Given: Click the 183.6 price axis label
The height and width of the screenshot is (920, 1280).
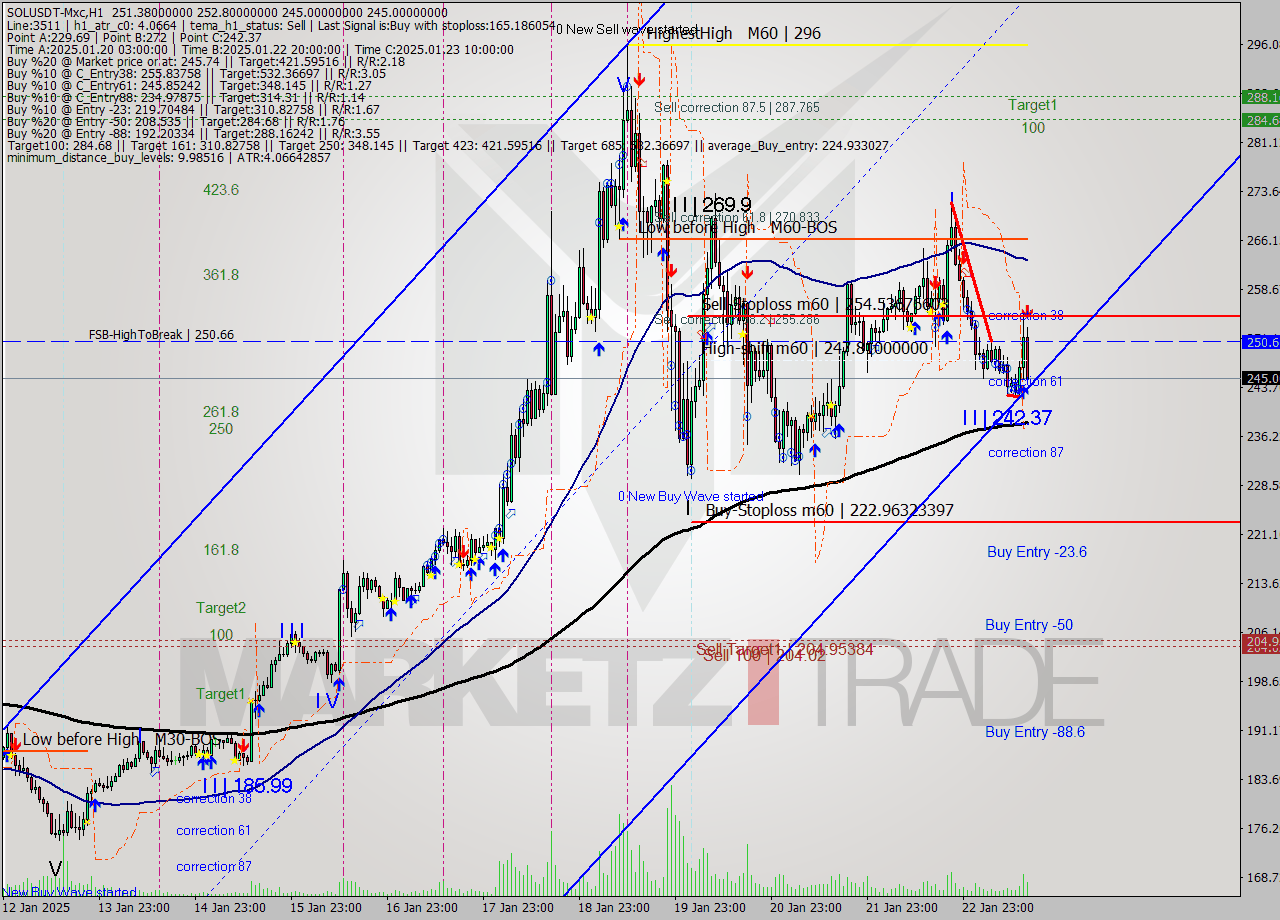Looking at the screenshot, I should [1261, 779].
